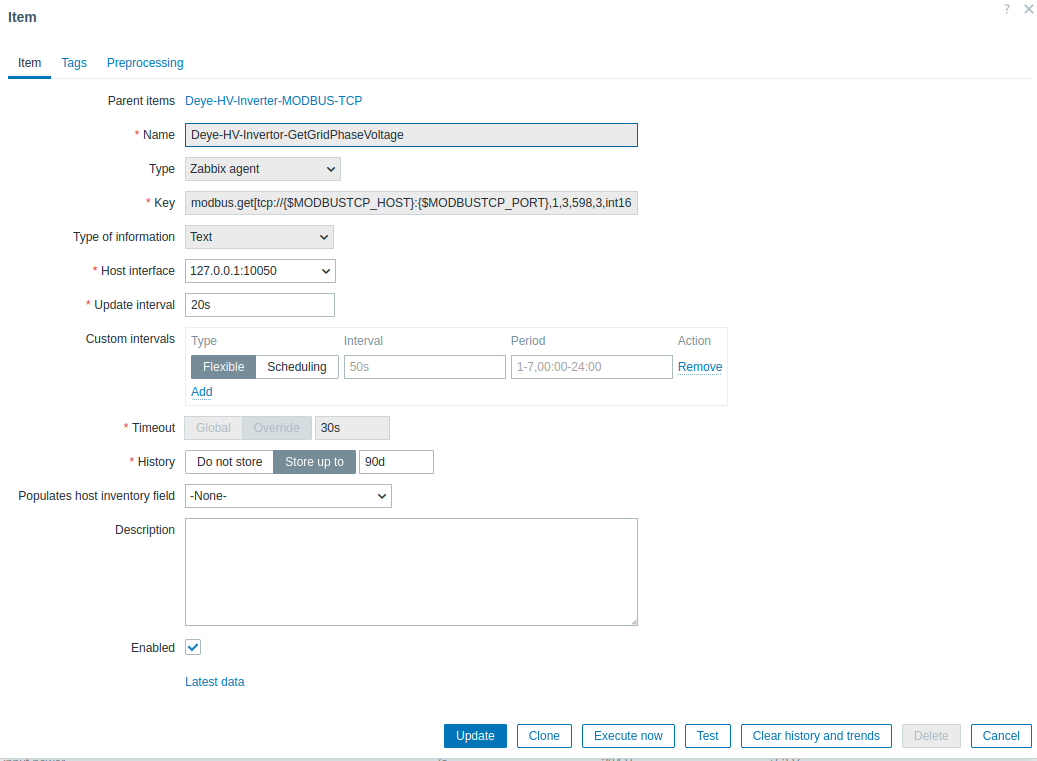Click the Clone button
This screenshot has width=1037, height=761.
[x=544, y=736]
